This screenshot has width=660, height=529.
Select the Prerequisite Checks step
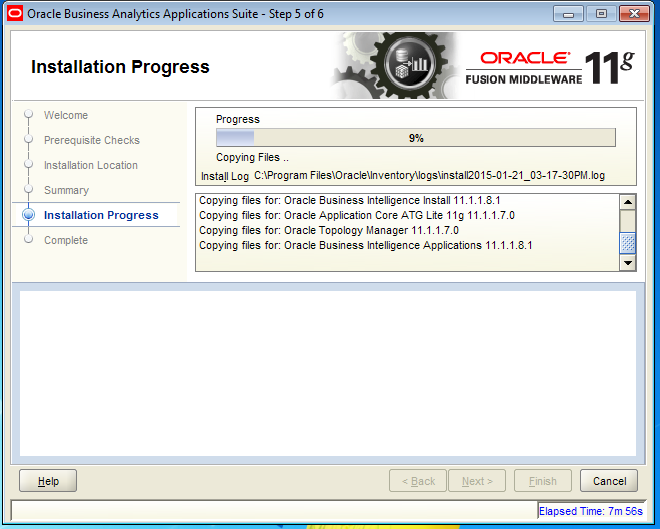92,140
